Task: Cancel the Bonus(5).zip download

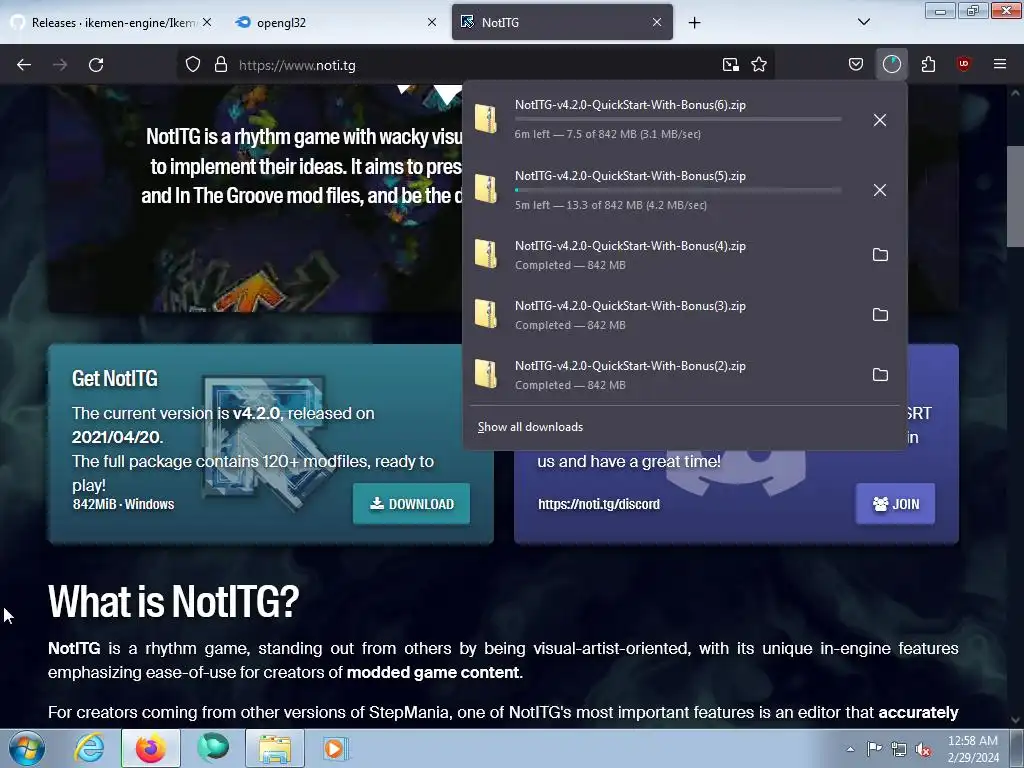Action: coord(880,190)
